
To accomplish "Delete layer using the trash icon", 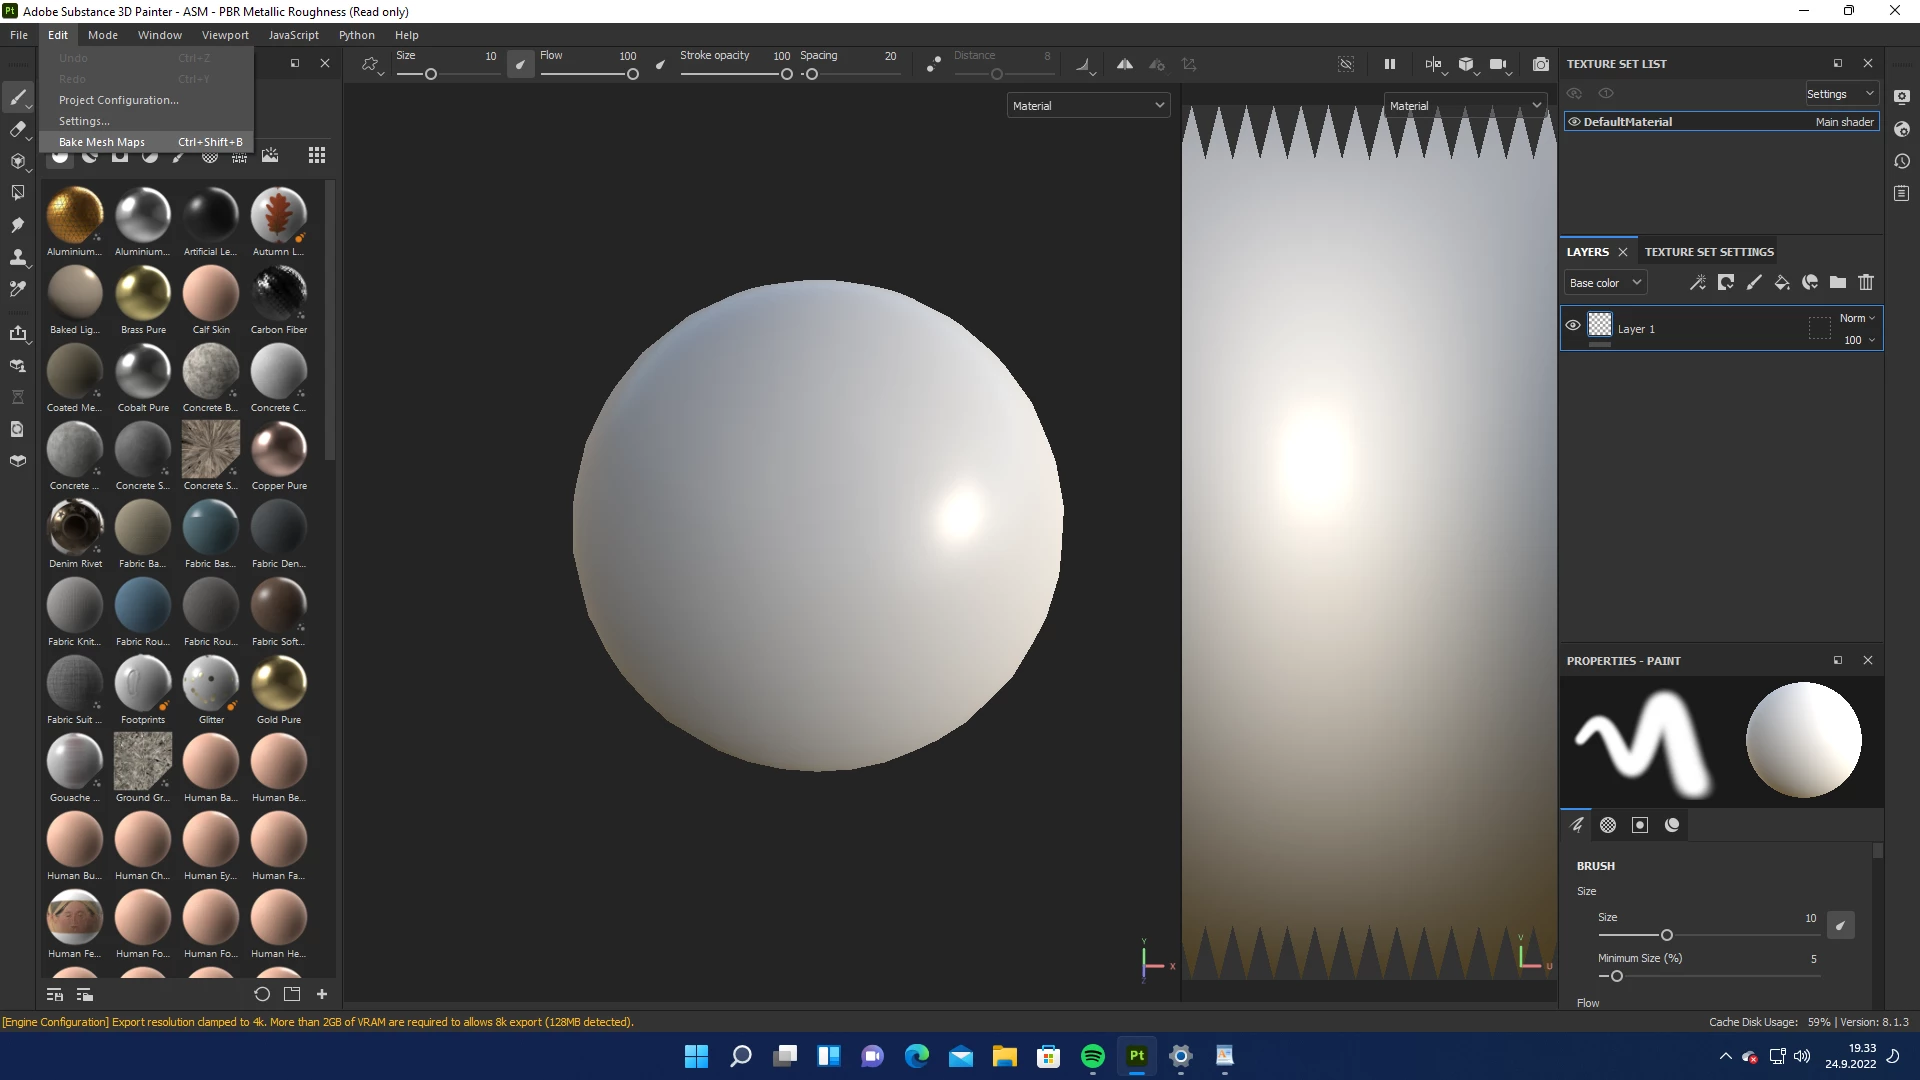I will coord(1865,283).
